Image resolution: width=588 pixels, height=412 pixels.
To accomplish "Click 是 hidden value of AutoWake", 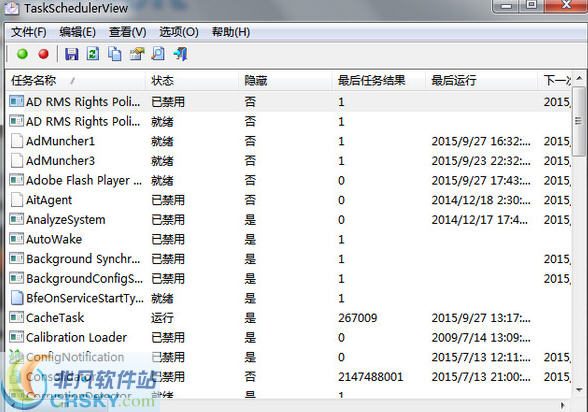I will pos(250,239).
